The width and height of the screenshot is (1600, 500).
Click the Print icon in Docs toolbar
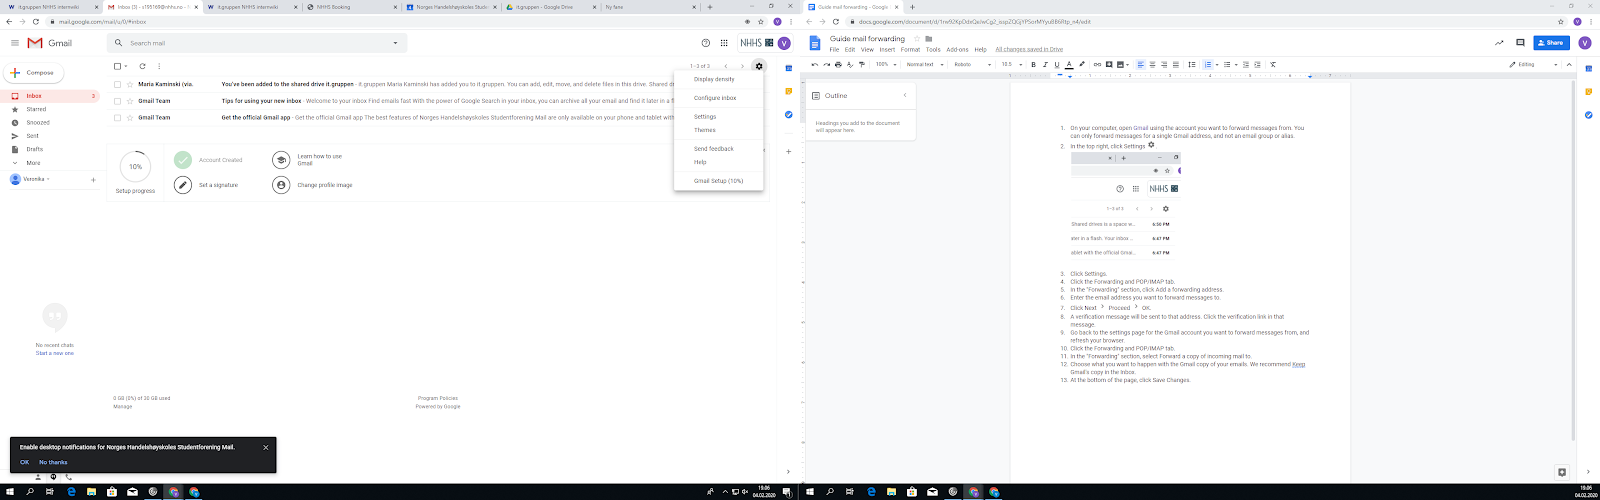pos(839,64)
